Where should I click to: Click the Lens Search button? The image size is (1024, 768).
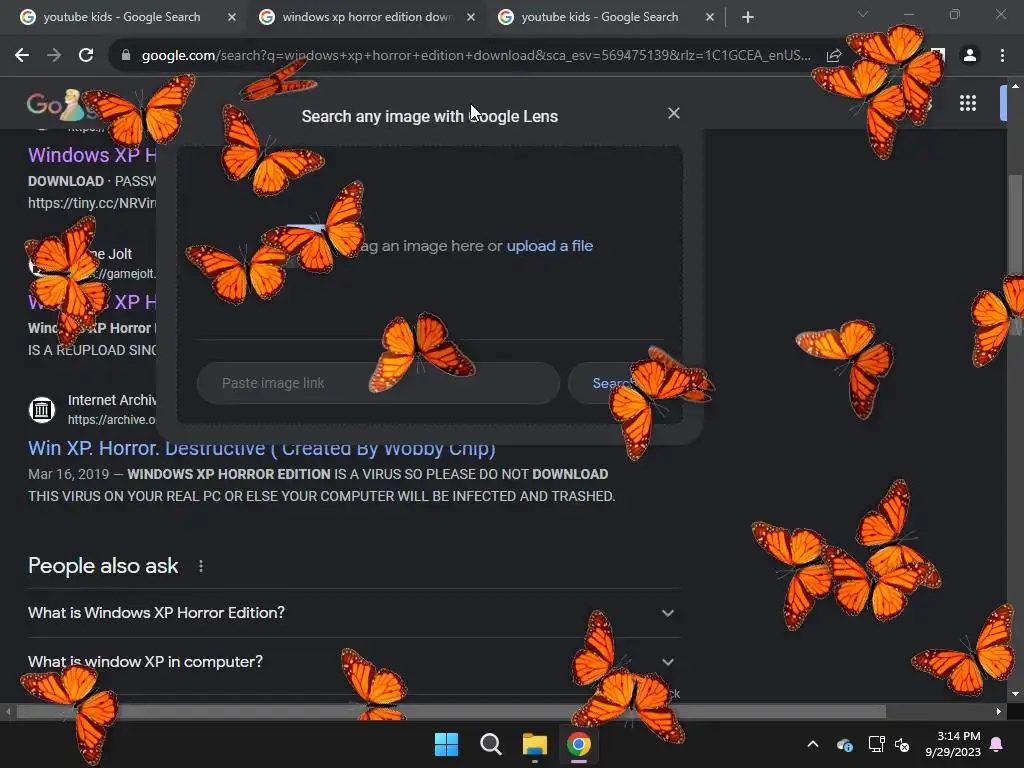coord(615,383)
